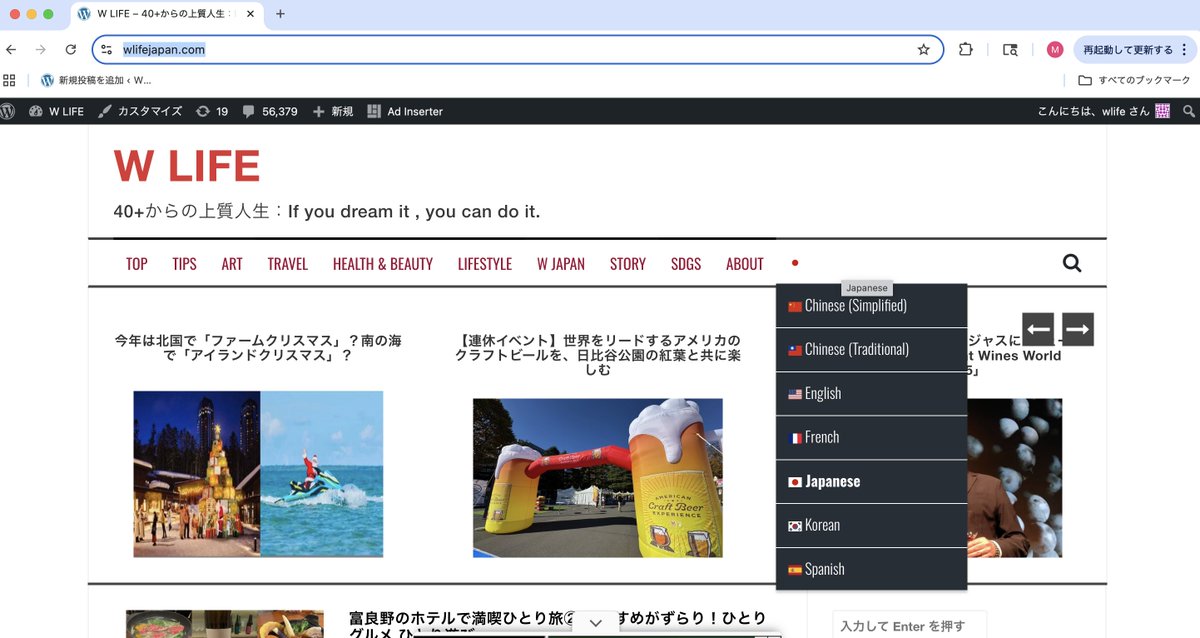The image size is (1200, 638).
Task: Open the craft beer inflatable arch thumbnail
Action: pyautogui.click(x=598, y=478)
